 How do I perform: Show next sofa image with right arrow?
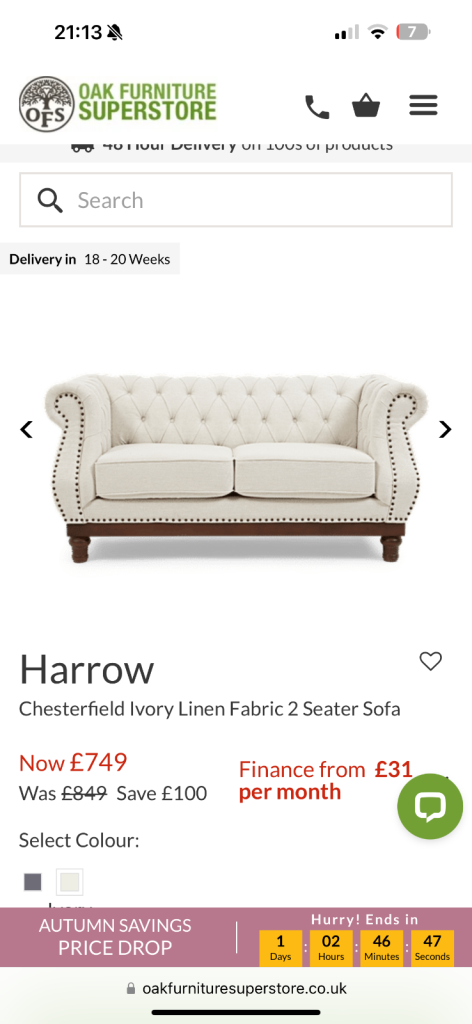pyautogui.click(x=445, y=429)
